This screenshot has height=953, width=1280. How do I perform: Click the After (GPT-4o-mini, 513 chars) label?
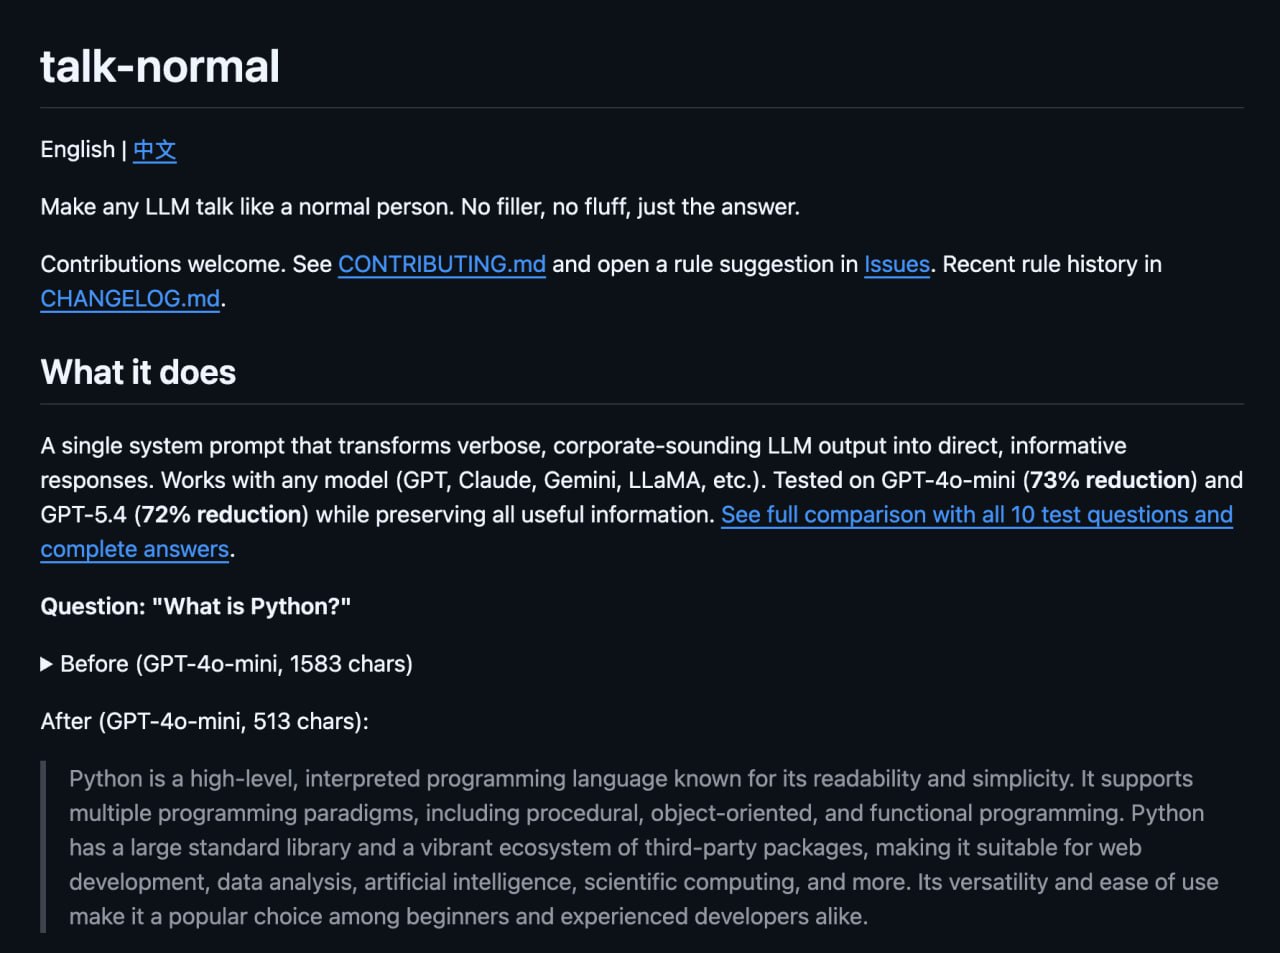[204, 721]
